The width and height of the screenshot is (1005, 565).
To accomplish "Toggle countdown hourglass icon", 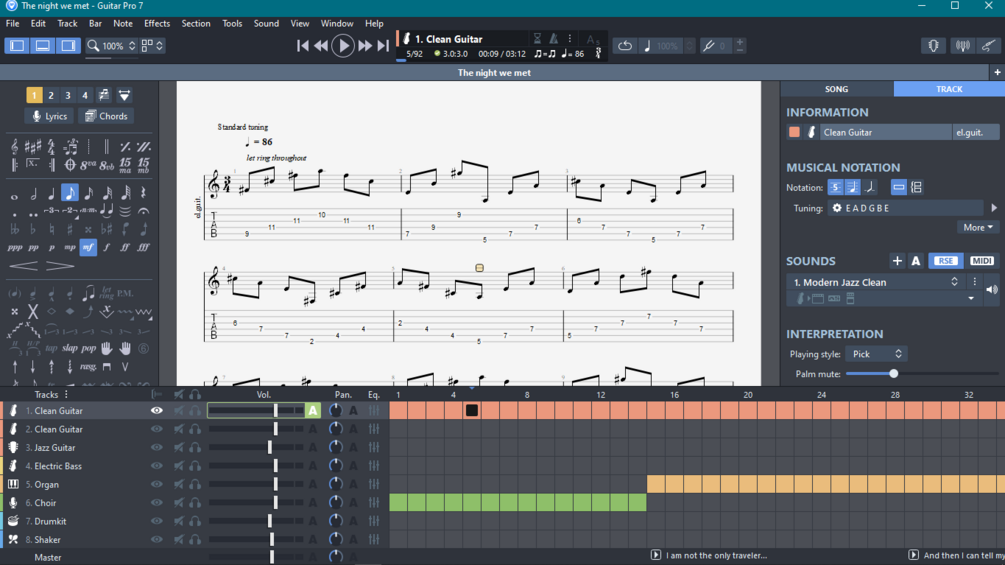I will coord(537,39).
